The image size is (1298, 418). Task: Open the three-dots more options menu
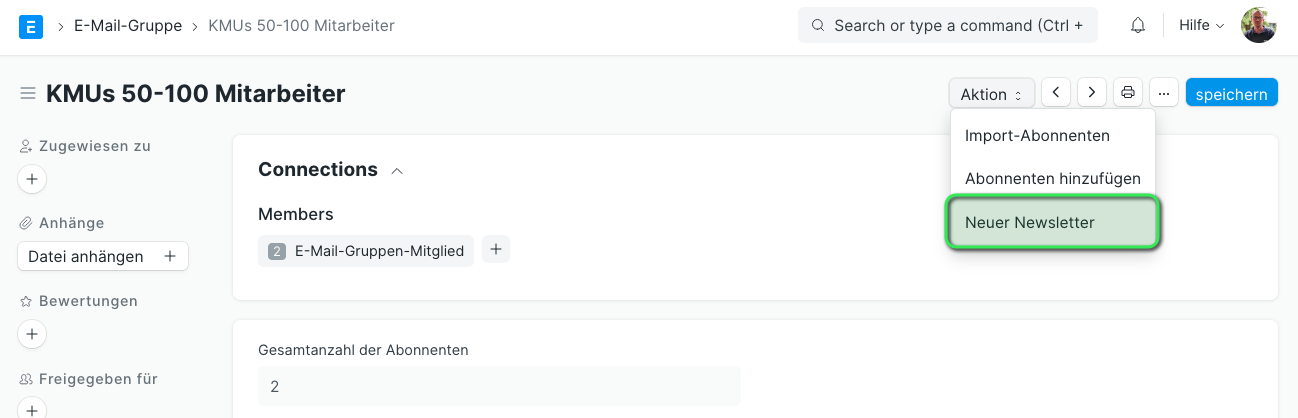click(1164, 93)
